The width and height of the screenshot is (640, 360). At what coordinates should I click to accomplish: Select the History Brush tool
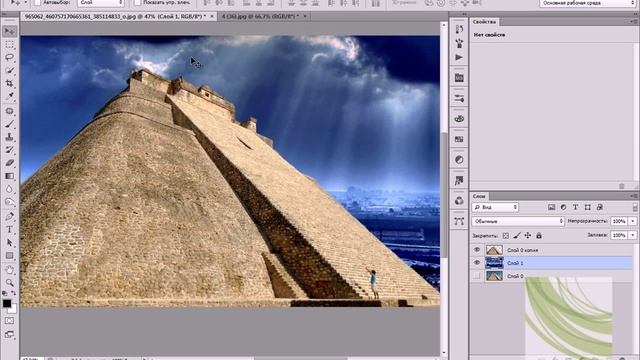tap(9, 150)
